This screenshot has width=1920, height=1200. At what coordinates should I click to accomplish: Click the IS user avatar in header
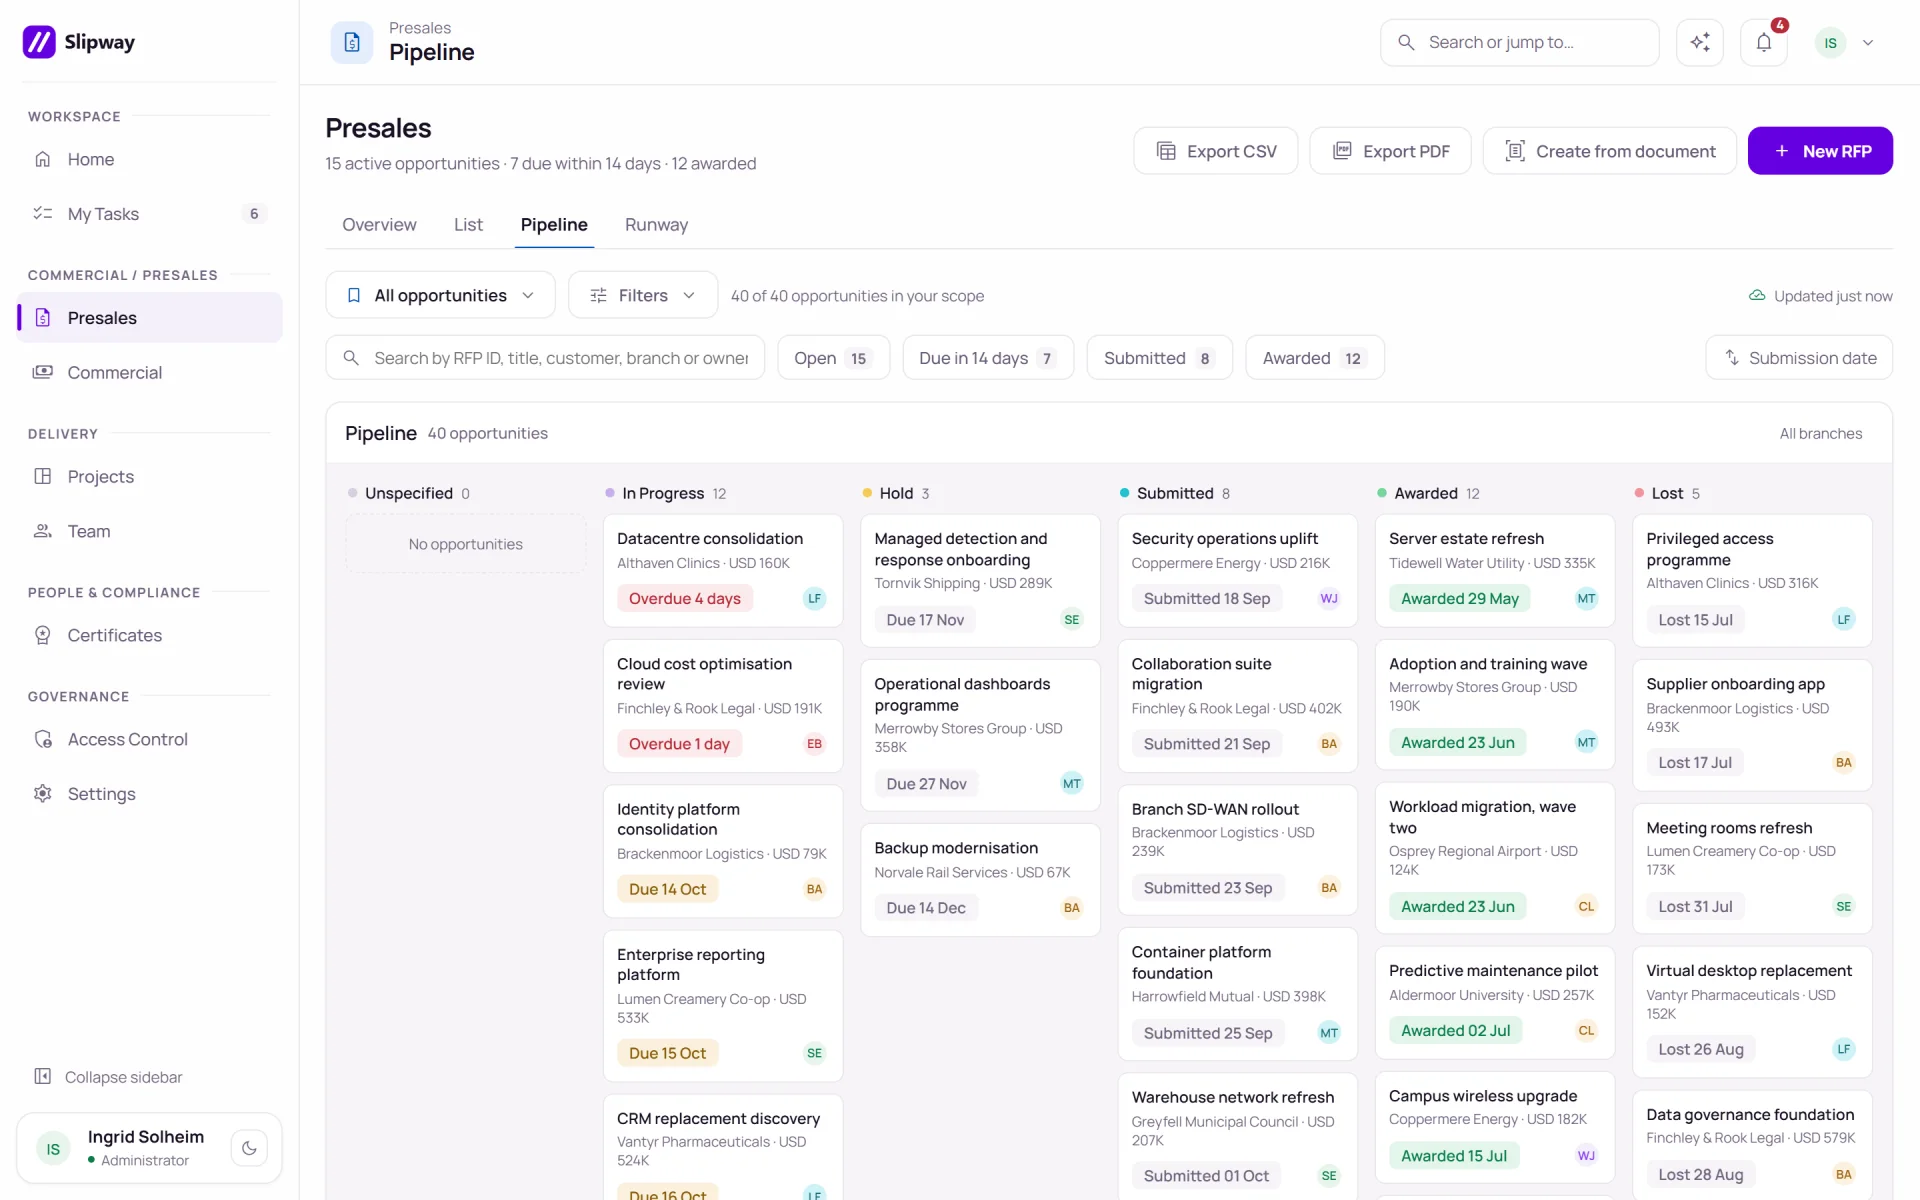1830,43
